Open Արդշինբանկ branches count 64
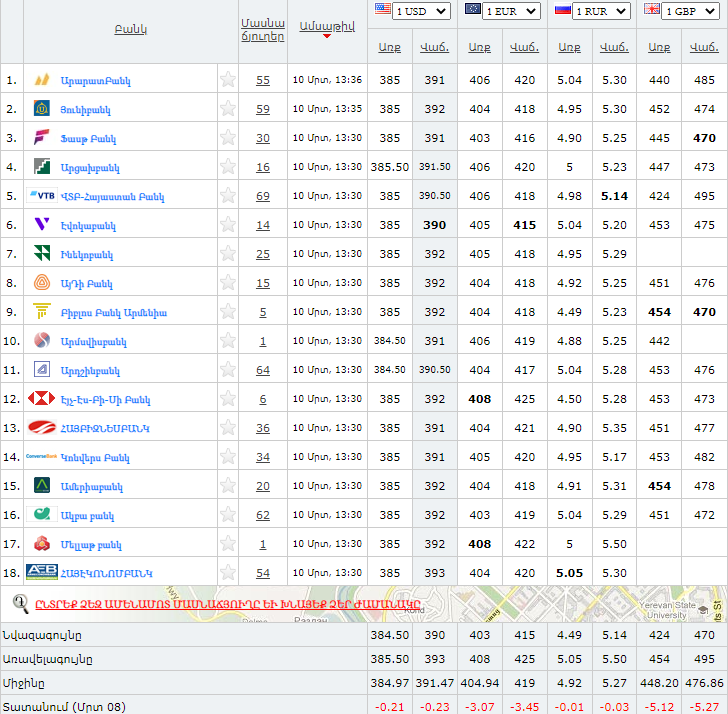 pos(263,370)
